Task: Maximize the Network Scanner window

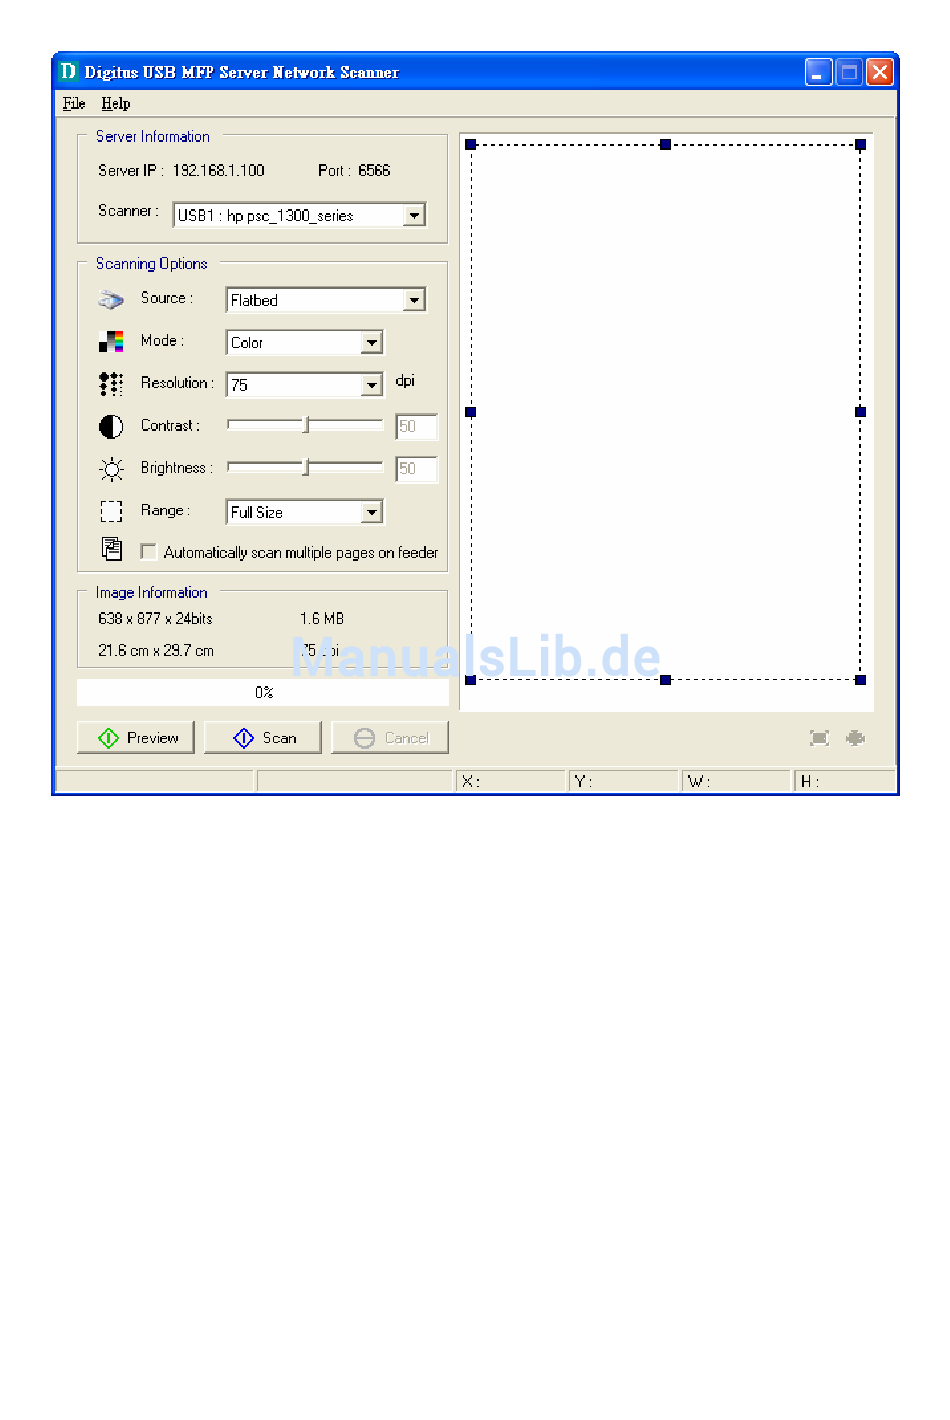Action: click(849, 72)
